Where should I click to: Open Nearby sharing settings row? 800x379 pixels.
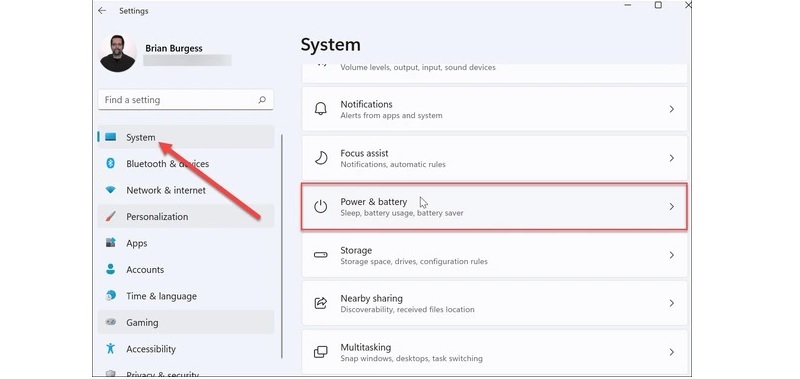pyautogui.click(x=494, y=304)
